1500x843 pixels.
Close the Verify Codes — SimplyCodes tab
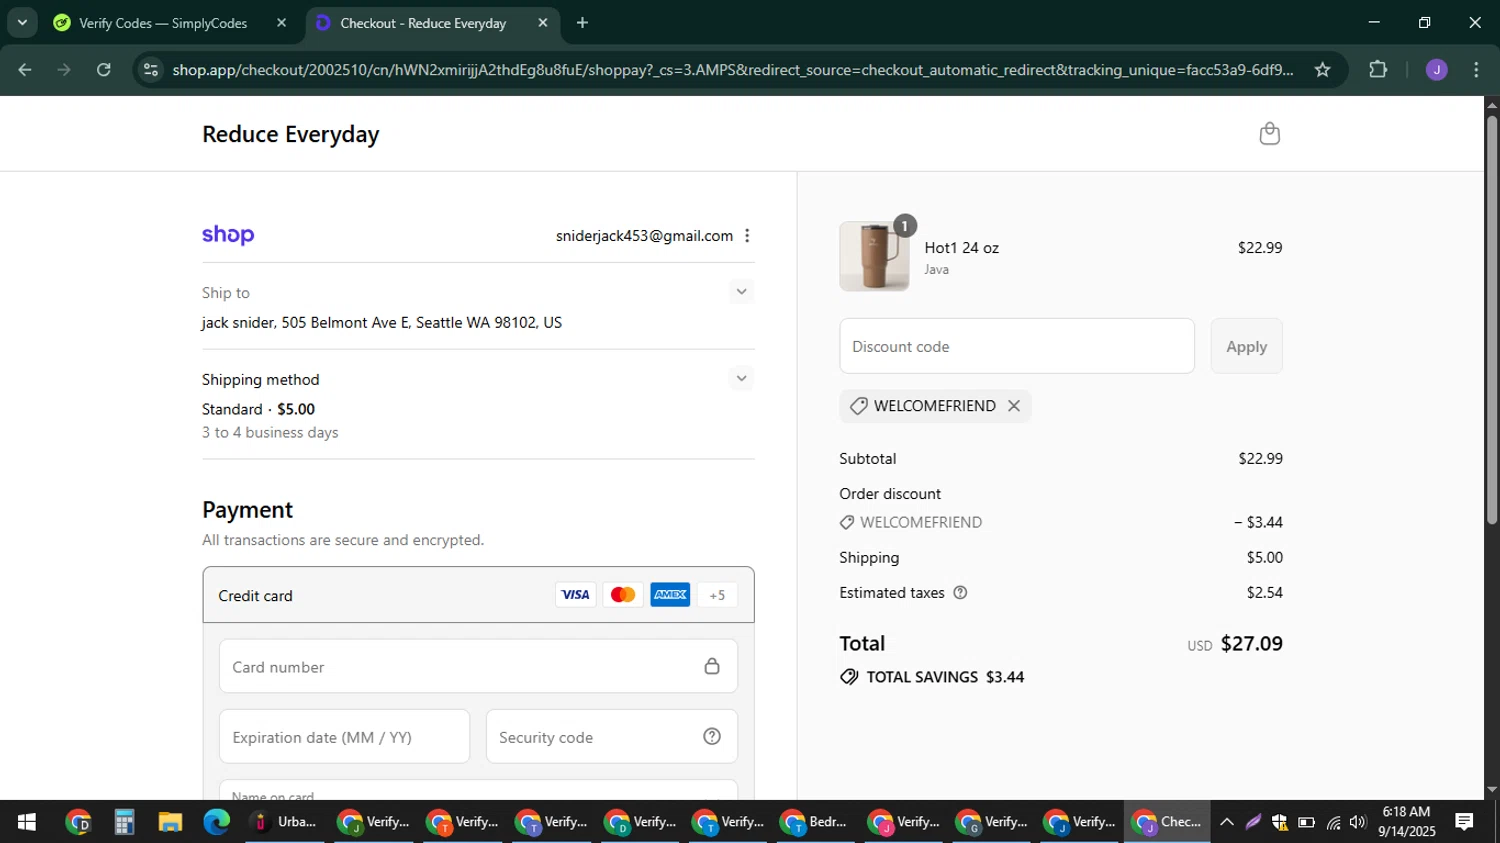tap(281, 22)
